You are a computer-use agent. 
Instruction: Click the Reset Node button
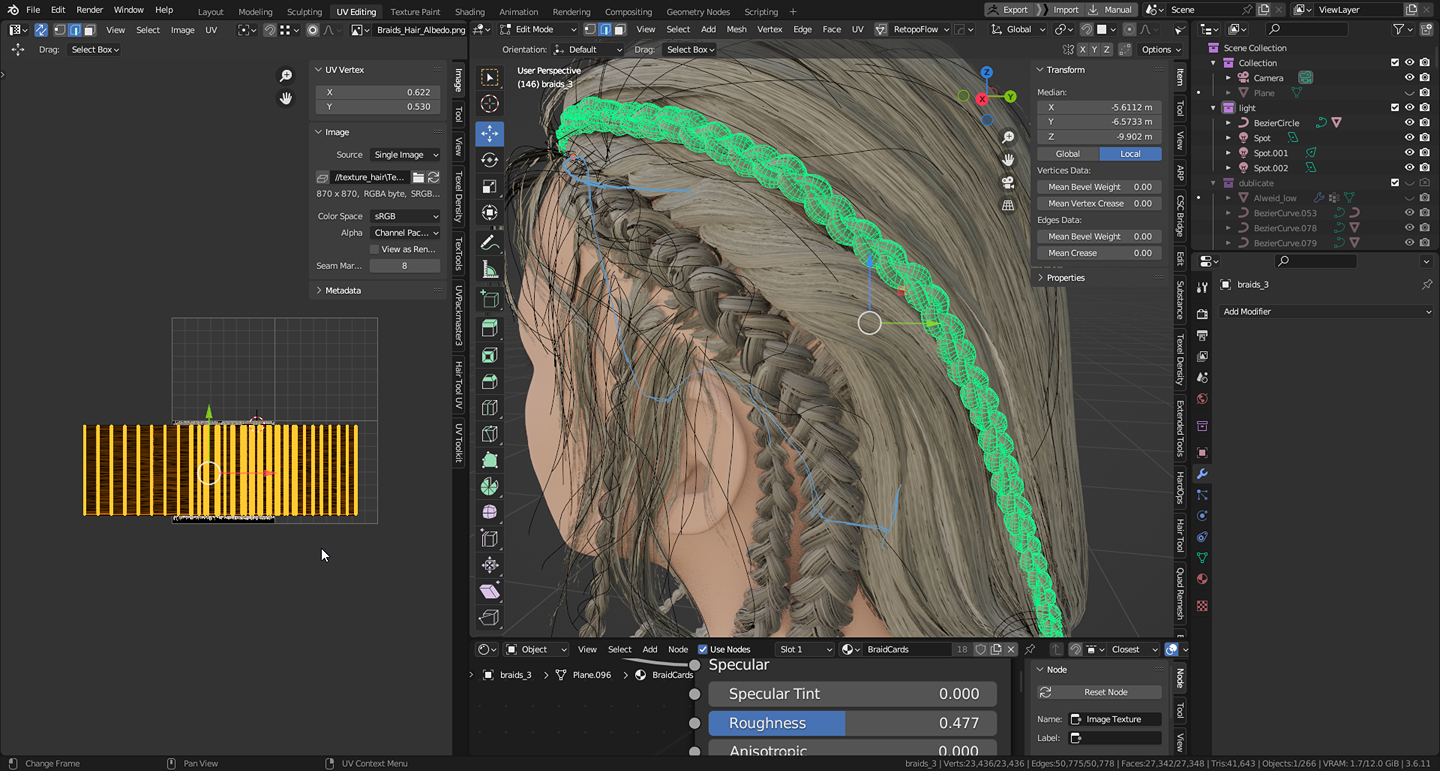(1105, 692)
